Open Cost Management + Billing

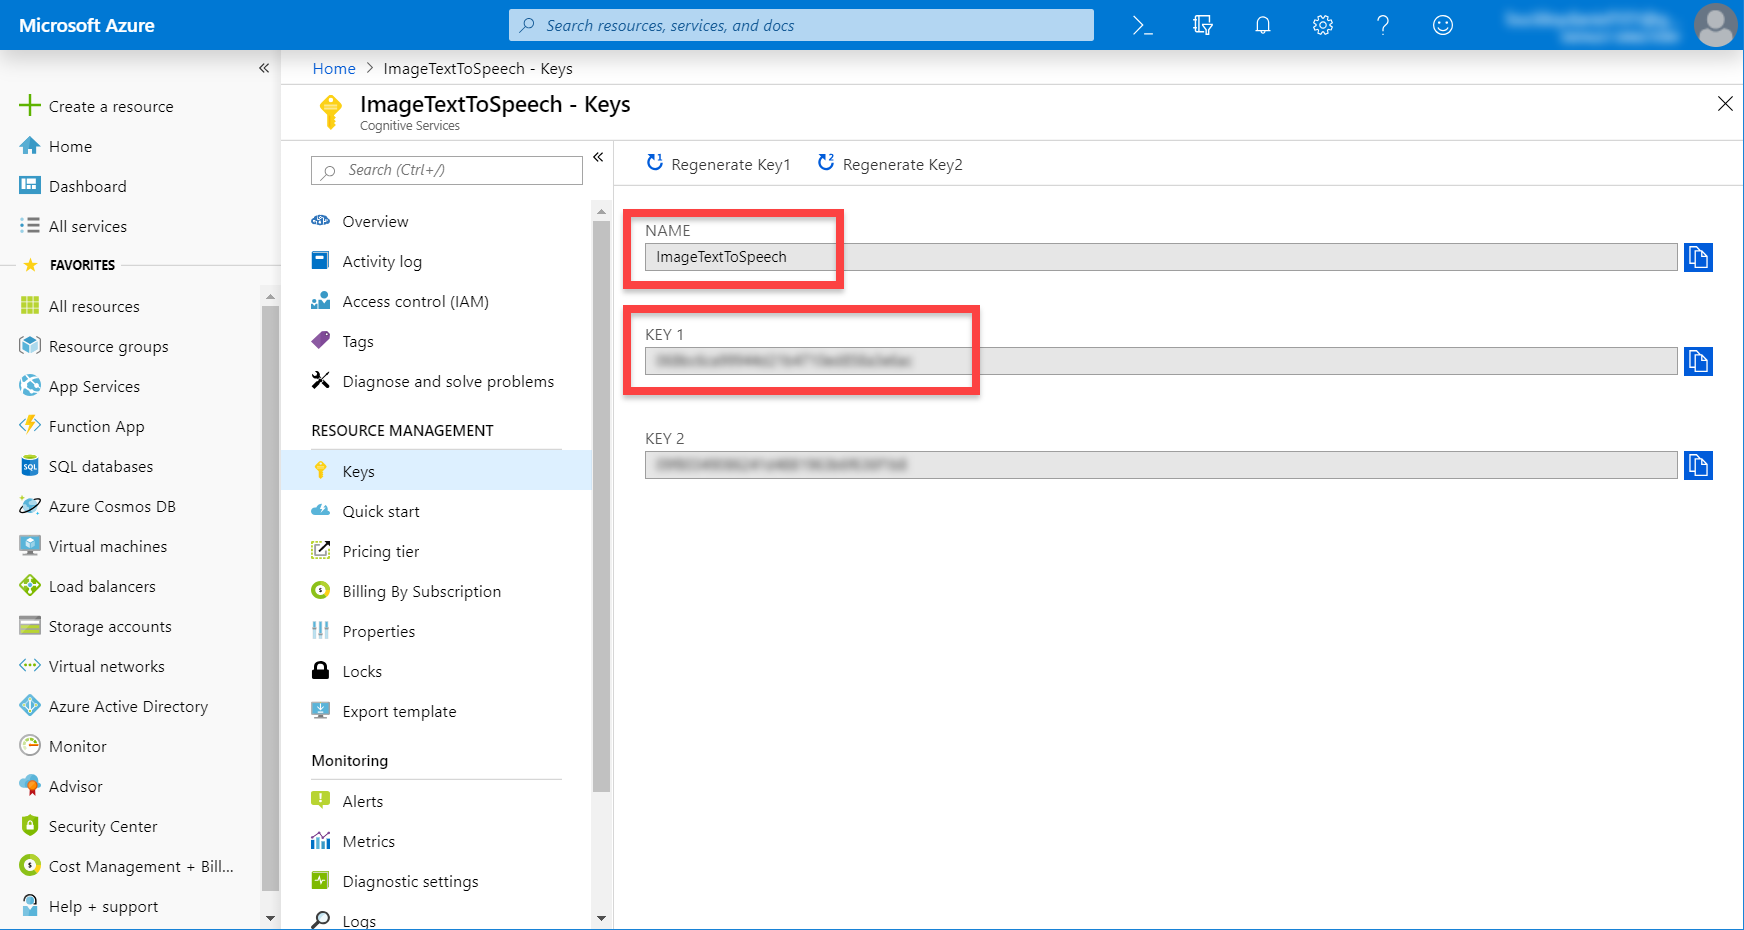(x=127, y=866)
